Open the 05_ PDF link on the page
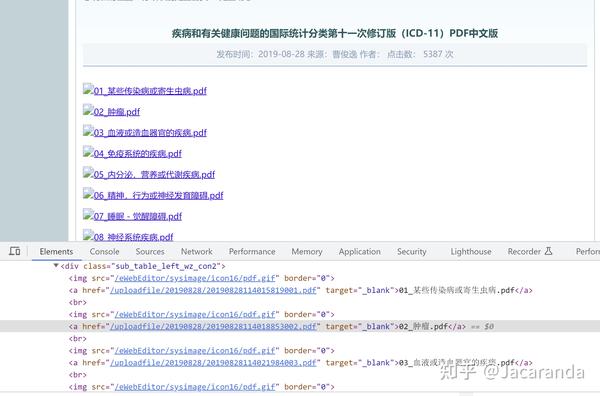 coord(154,174)
